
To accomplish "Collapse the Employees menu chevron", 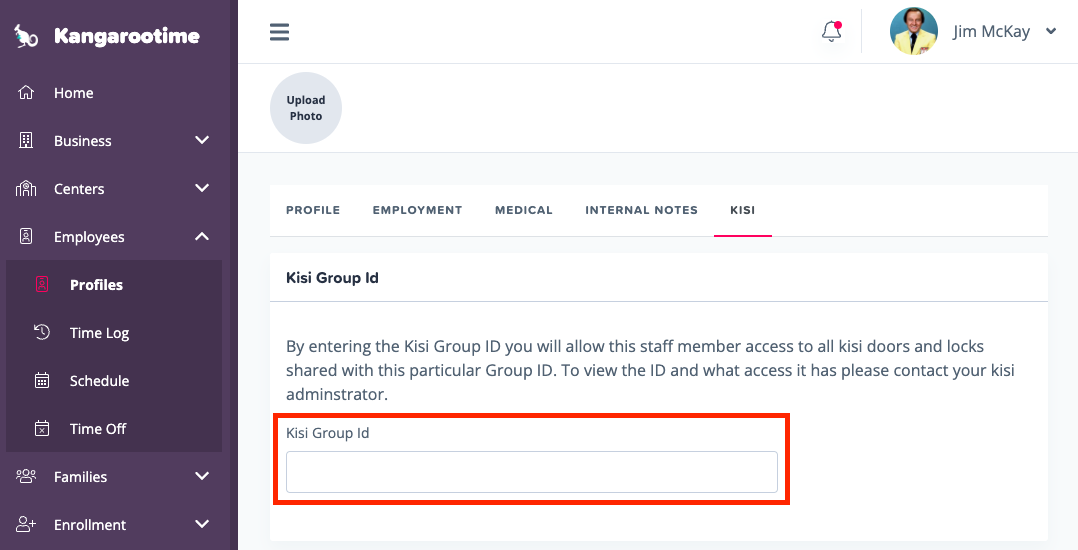I will (x=202, y=237).
